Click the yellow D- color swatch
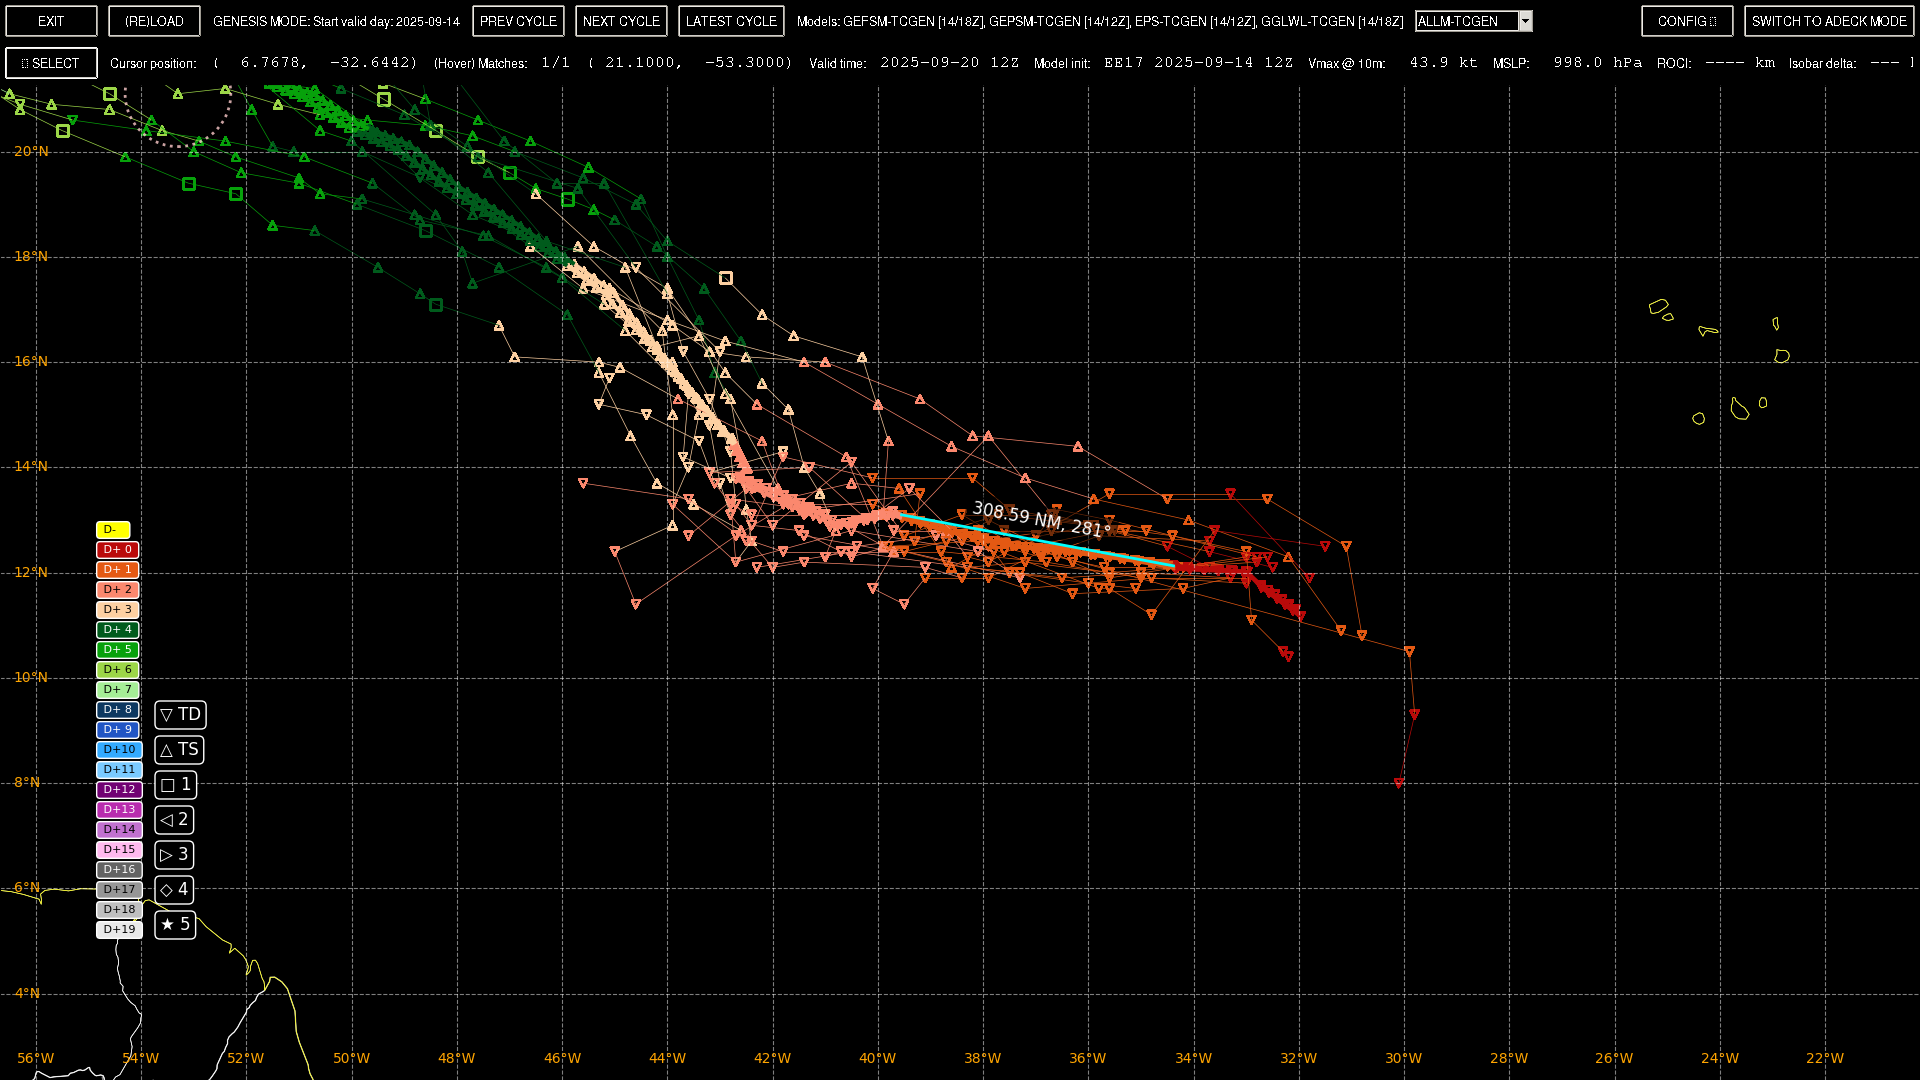Screen dimensions: 1920x1080 [x=113, y=529]
